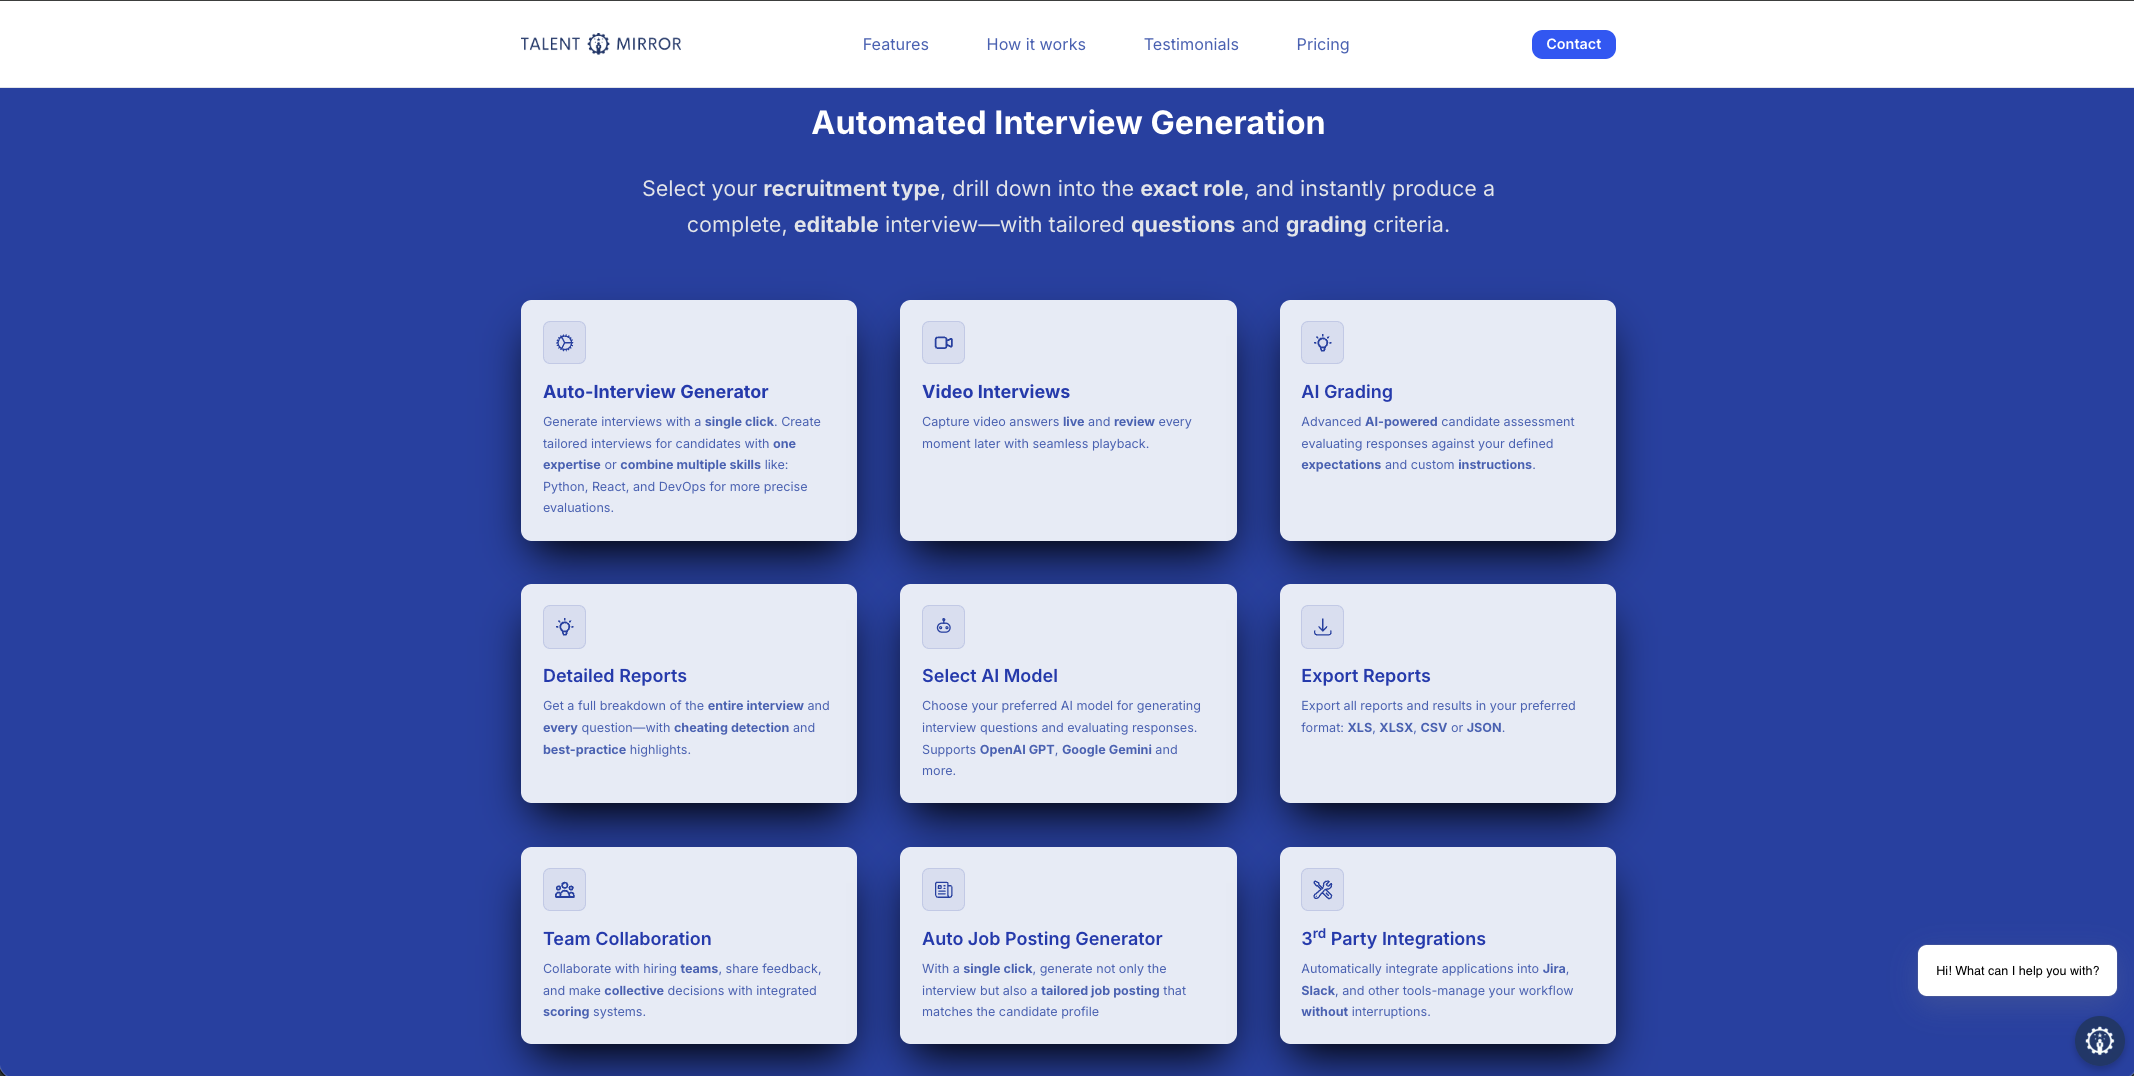Select the How it works navigation link
2134x1076 pixels.
click(1036, 44)
